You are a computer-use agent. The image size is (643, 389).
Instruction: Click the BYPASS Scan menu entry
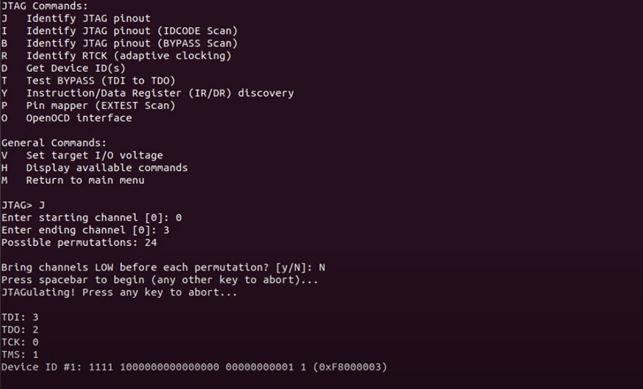[x=120, y=43]
